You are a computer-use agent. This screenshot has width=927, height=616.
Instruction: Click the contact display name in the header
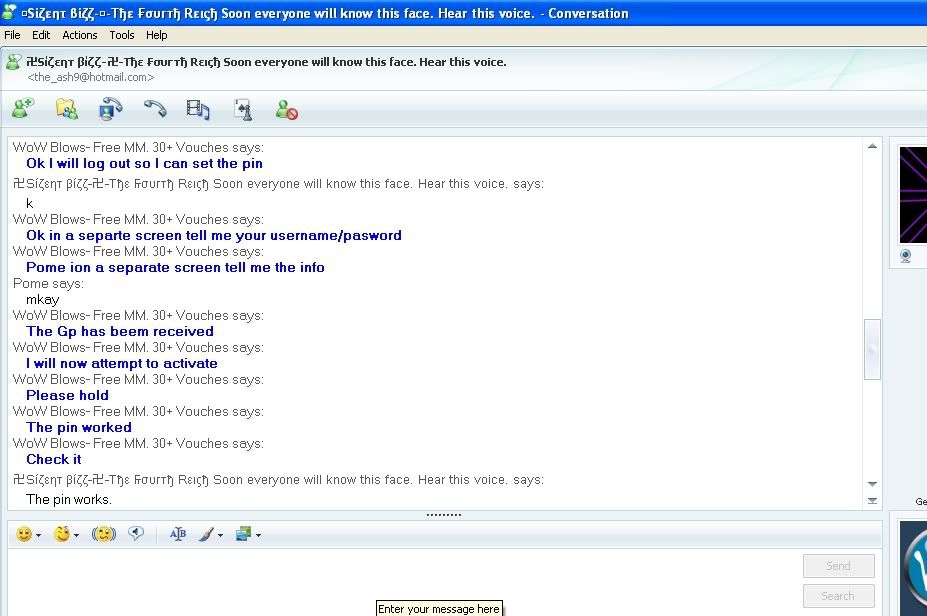tap(266, 62)
